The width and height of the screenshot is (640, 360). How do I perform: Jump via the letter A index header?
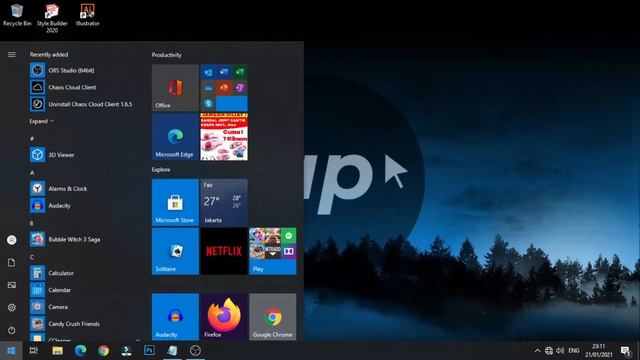tap(32, 173)
